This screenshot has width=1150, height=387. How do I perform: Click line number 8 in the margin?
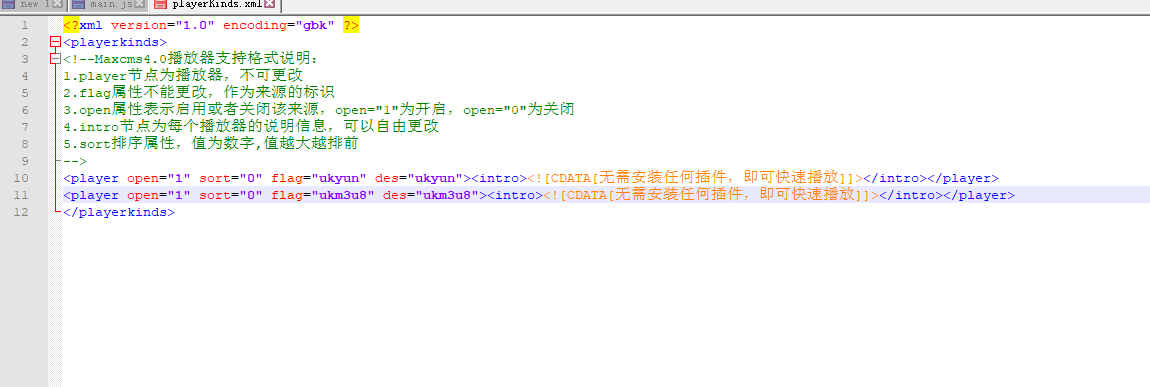(x=25, y=144)
